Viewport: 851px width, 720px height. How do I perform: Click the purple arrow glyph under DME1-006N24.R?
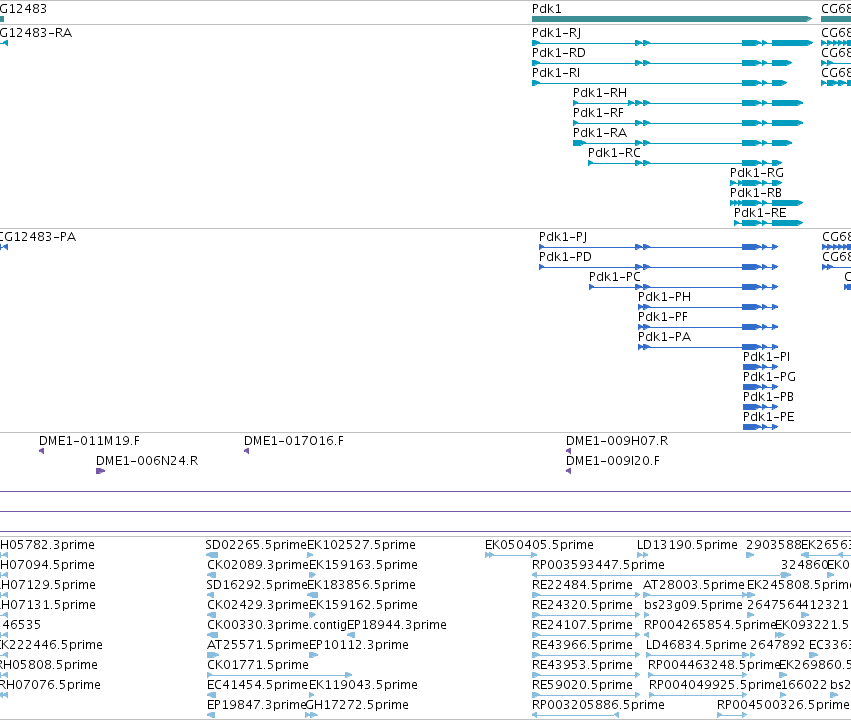click(100, 471)
